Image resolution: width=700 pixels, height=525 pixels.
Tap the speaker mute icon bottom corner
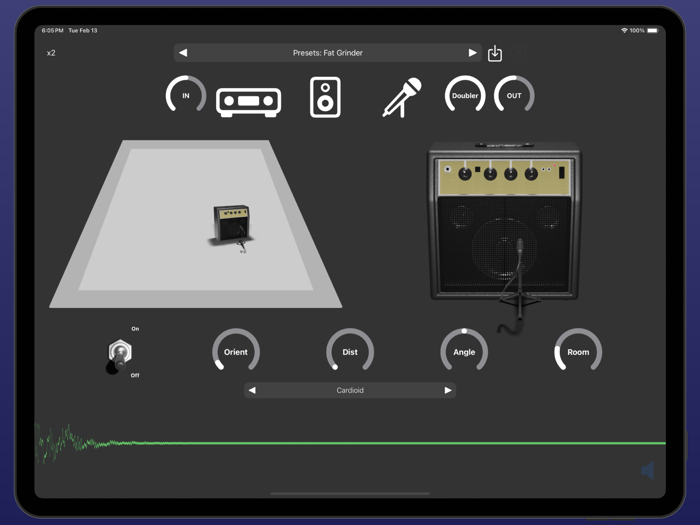tap(647, 470)
